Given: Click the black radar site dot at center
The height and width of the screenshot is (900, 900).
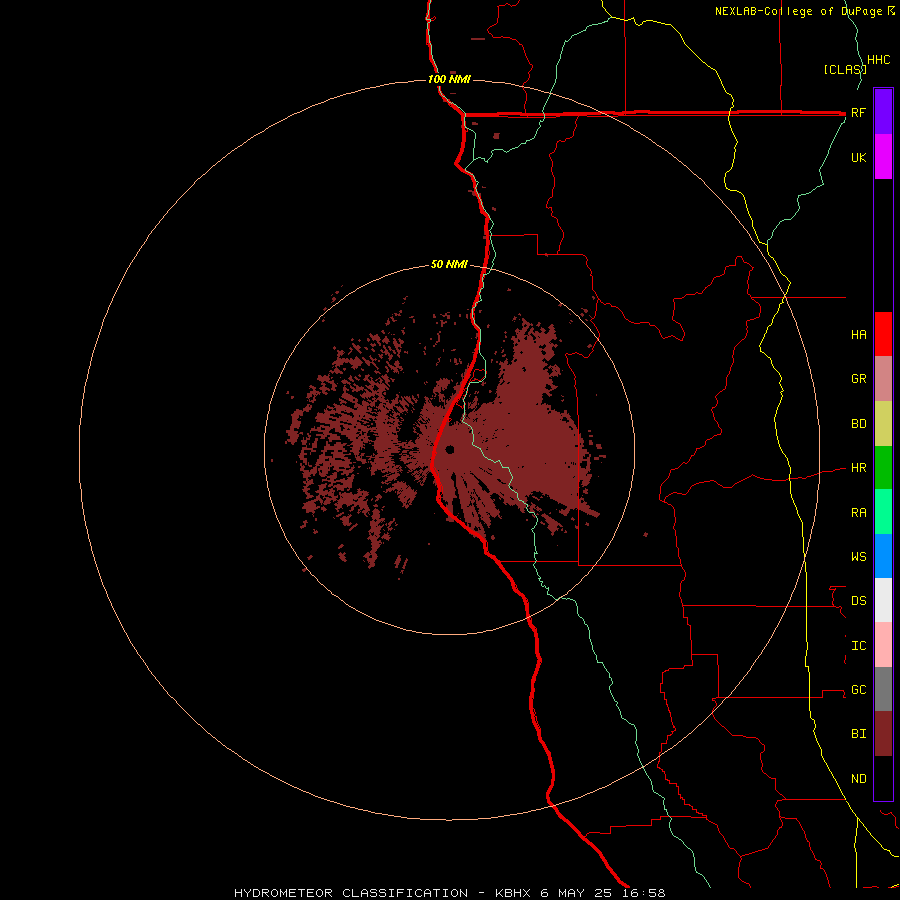Looking at the screenshot, I should pos(449,449).
